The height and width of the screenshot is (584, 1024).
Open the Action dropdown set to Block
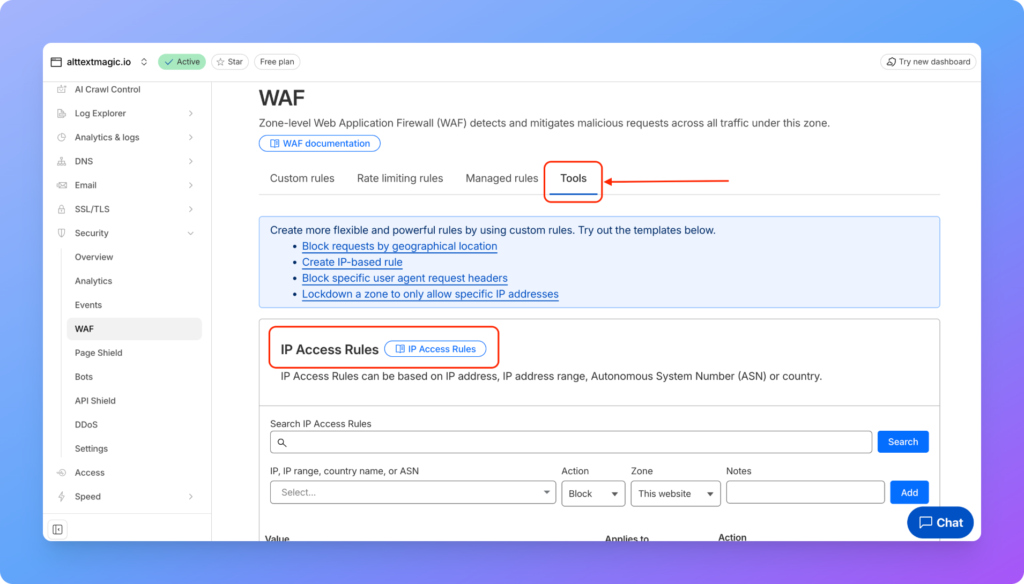point(593,493)
